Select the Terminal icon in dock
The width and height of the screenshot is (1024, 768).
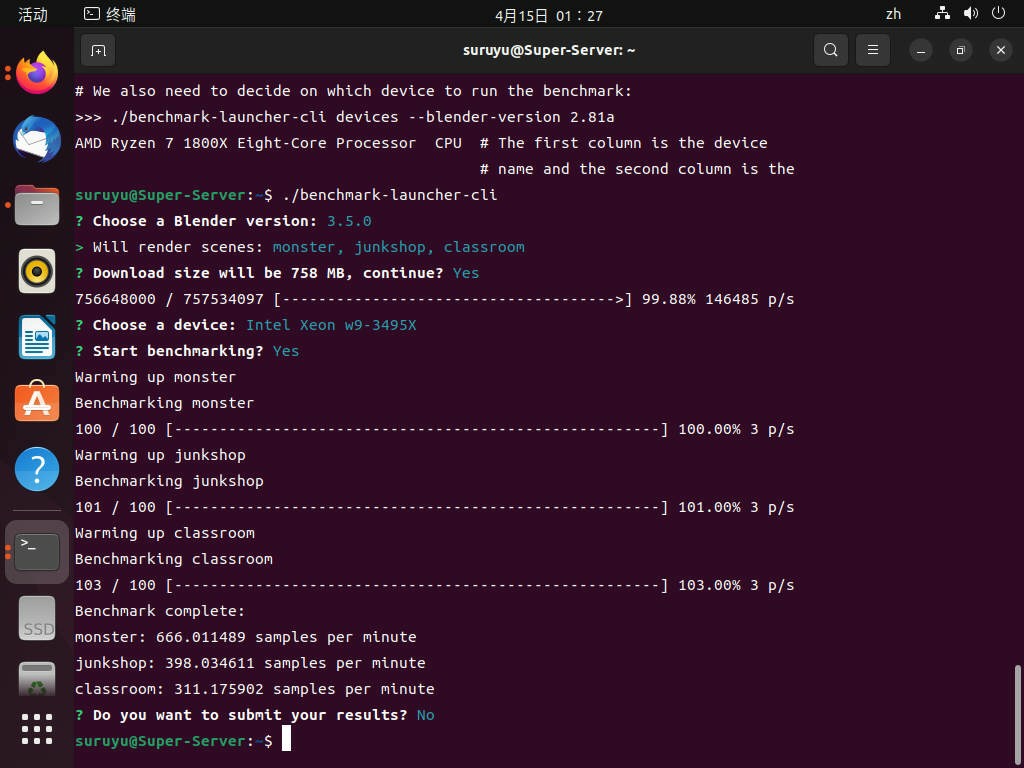point(37,551)
